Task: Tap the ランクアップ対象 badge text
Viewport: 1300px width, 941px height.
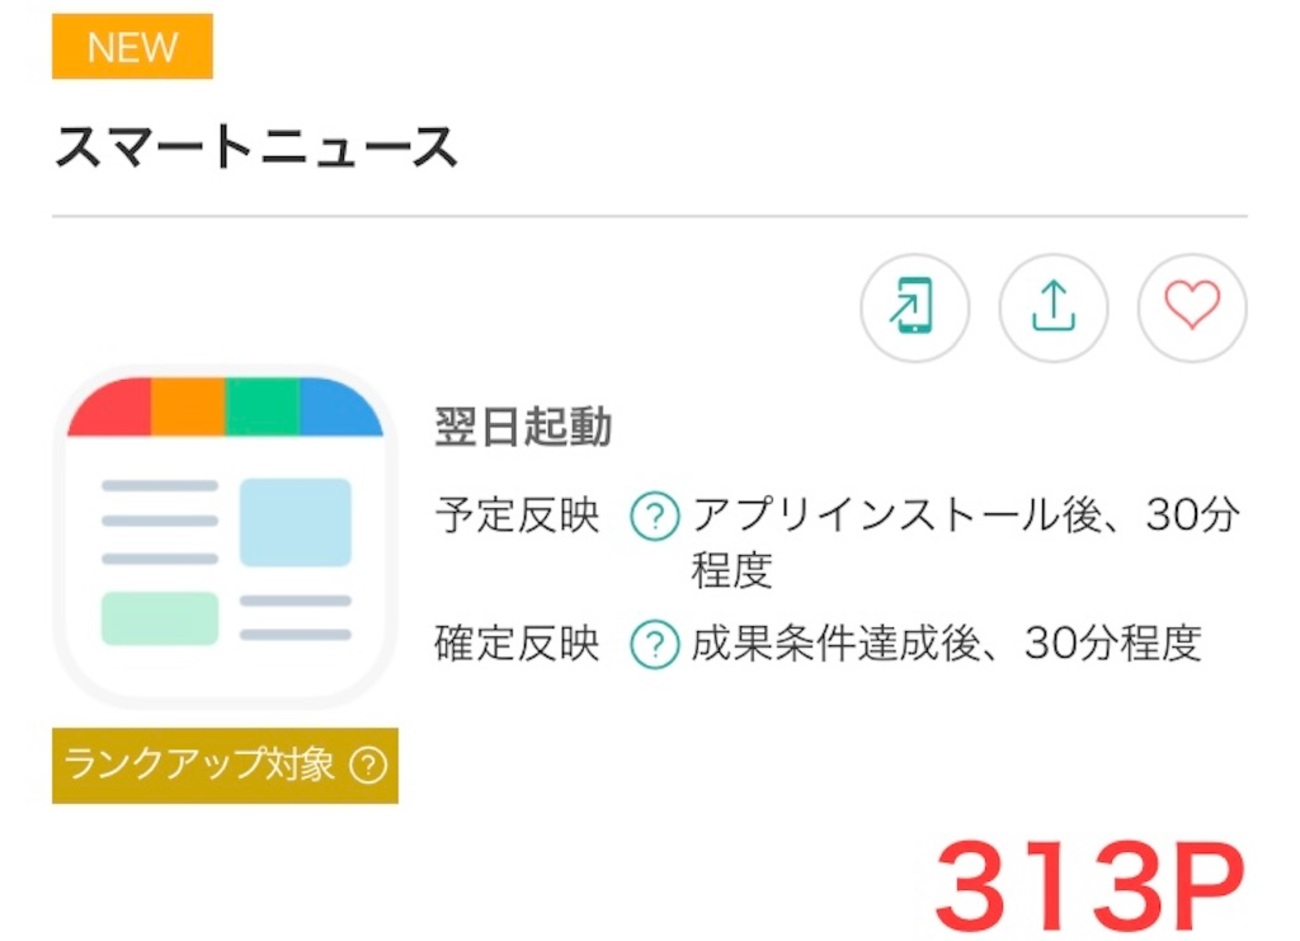Action: pyautogui.click(x=199, y=765)
